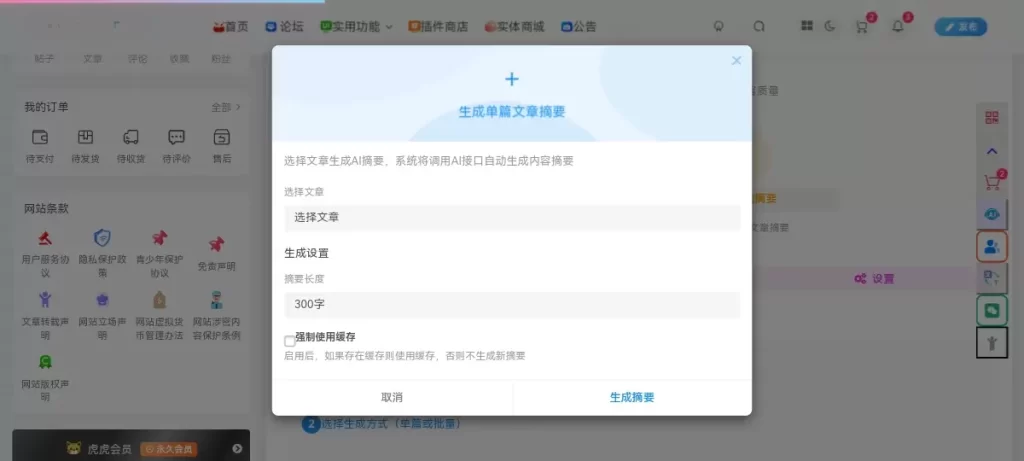
Task: Go to 首页 in the top navigation
Action: coord(230,27)
